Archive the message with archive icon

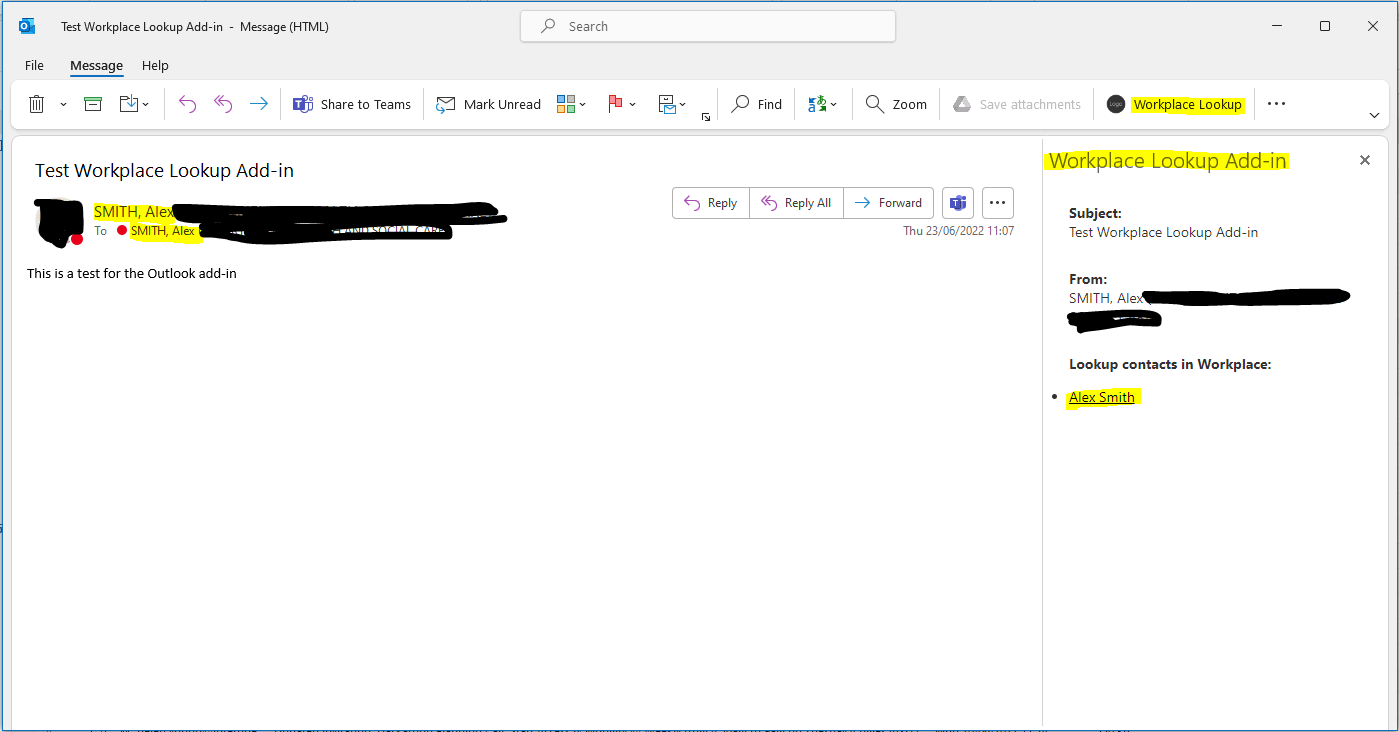point(93,104)
